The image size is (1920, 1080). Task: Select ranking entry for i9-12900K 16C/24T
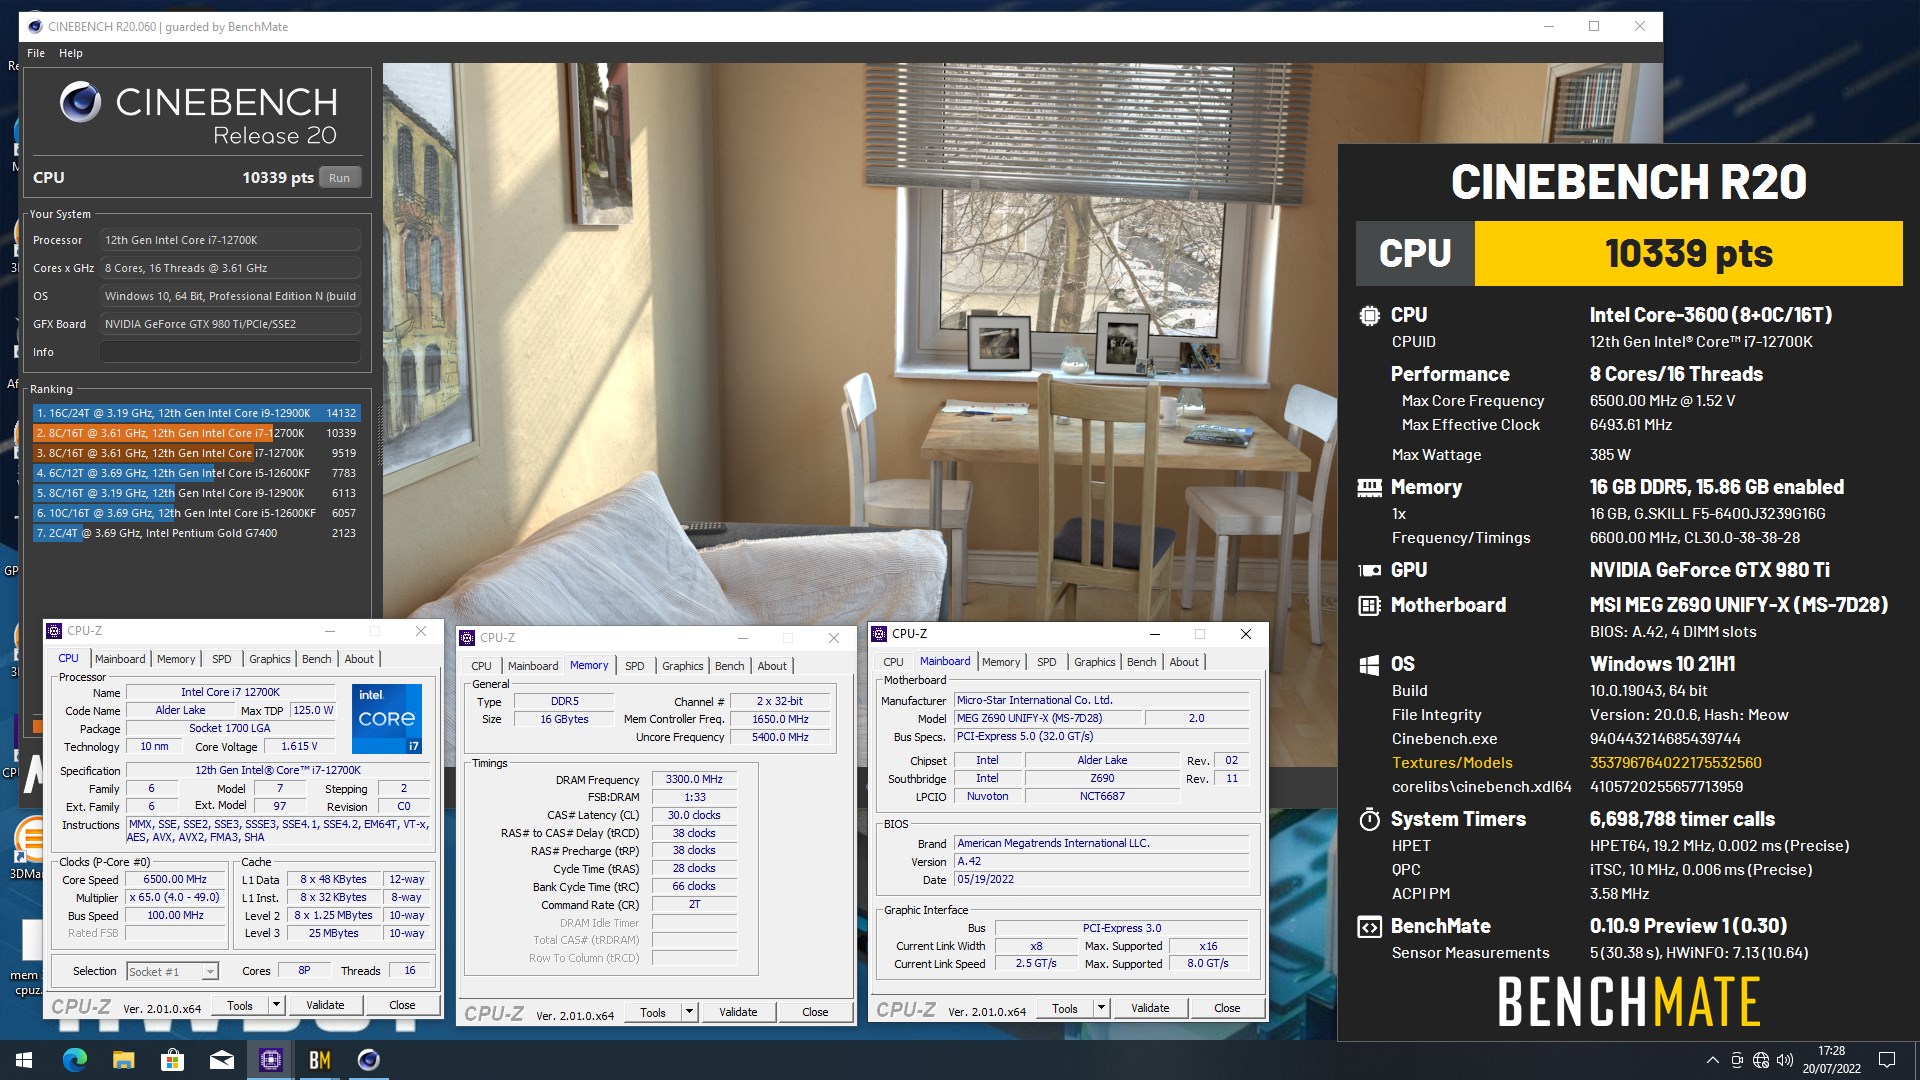pos(196,413)
